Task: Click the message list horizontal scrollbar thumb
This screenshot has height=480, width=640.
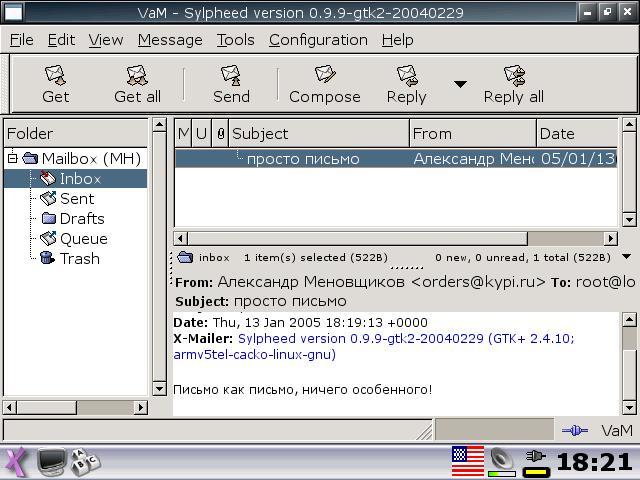Action: 358,238
